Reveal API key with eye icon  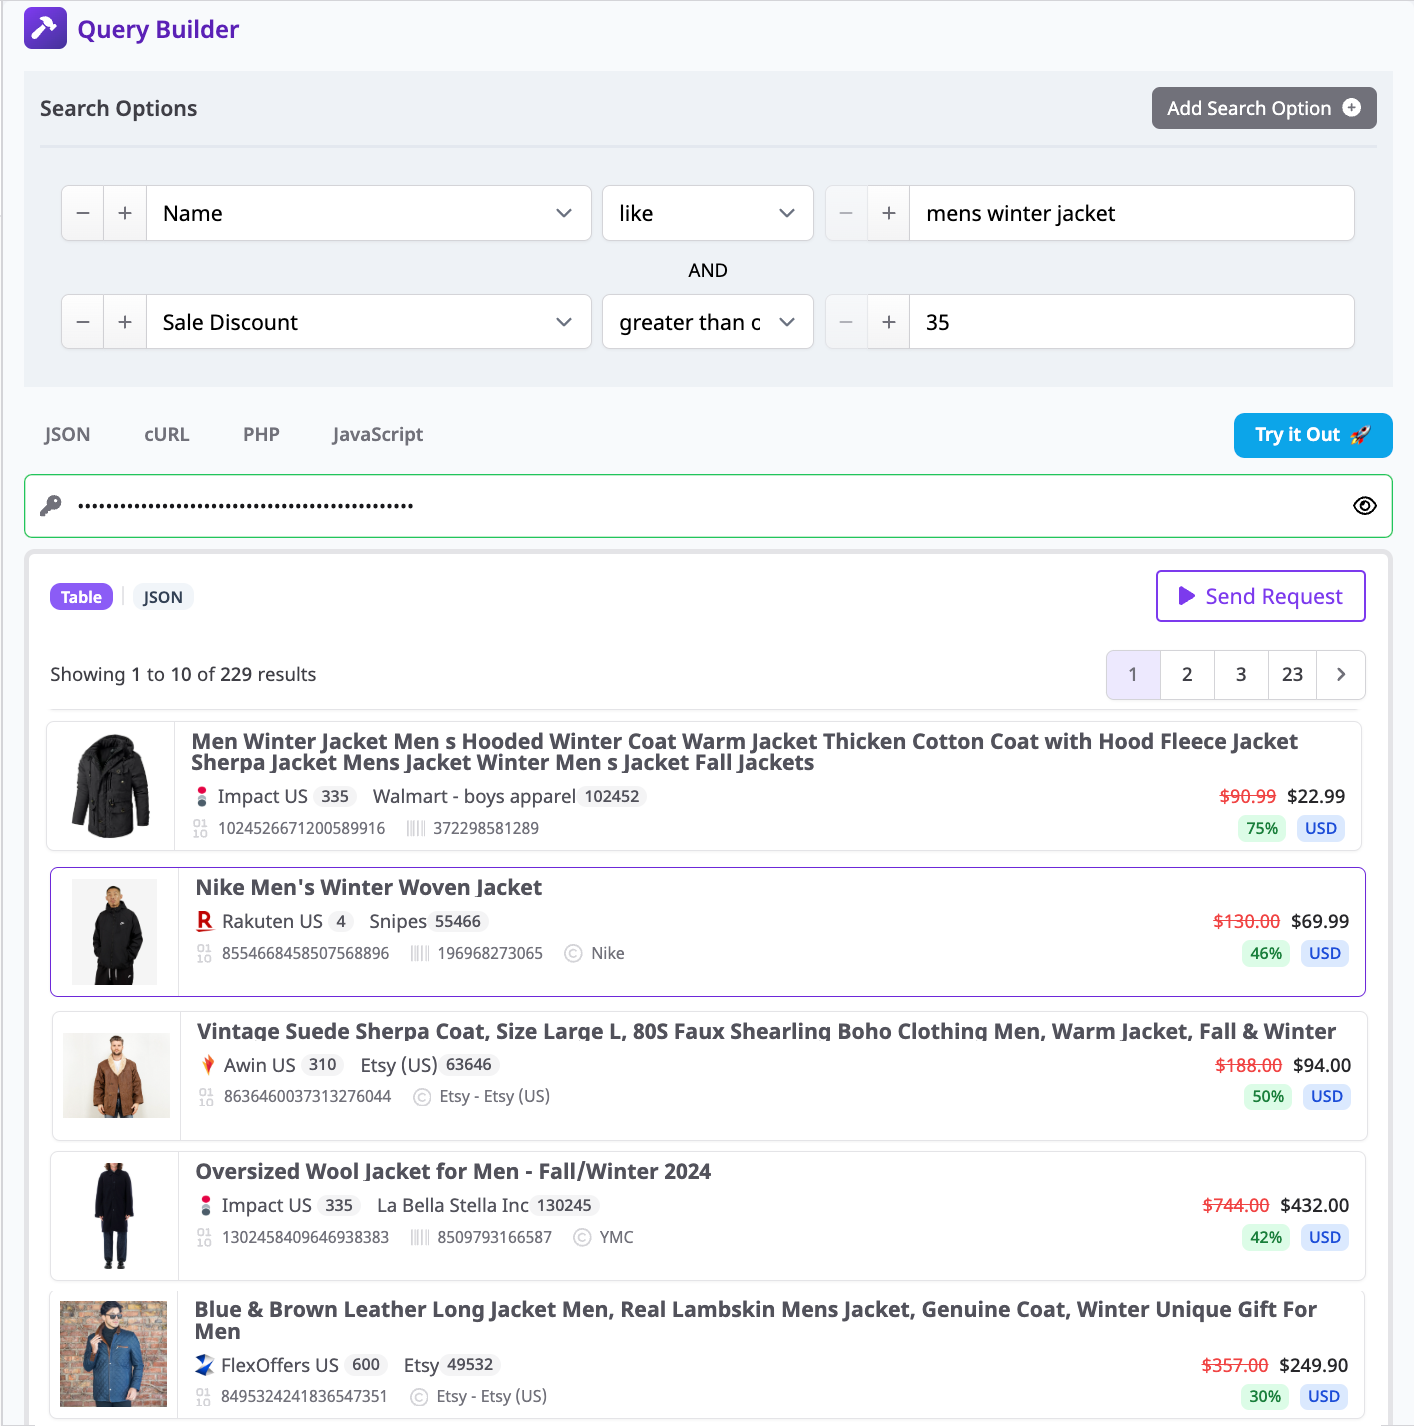pos(1364,506)
